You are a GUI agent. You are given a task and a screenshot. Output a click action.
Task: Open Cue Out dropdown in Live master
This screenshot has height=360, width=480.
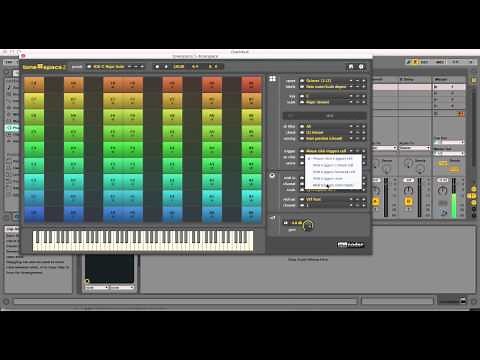click(449, 142)
